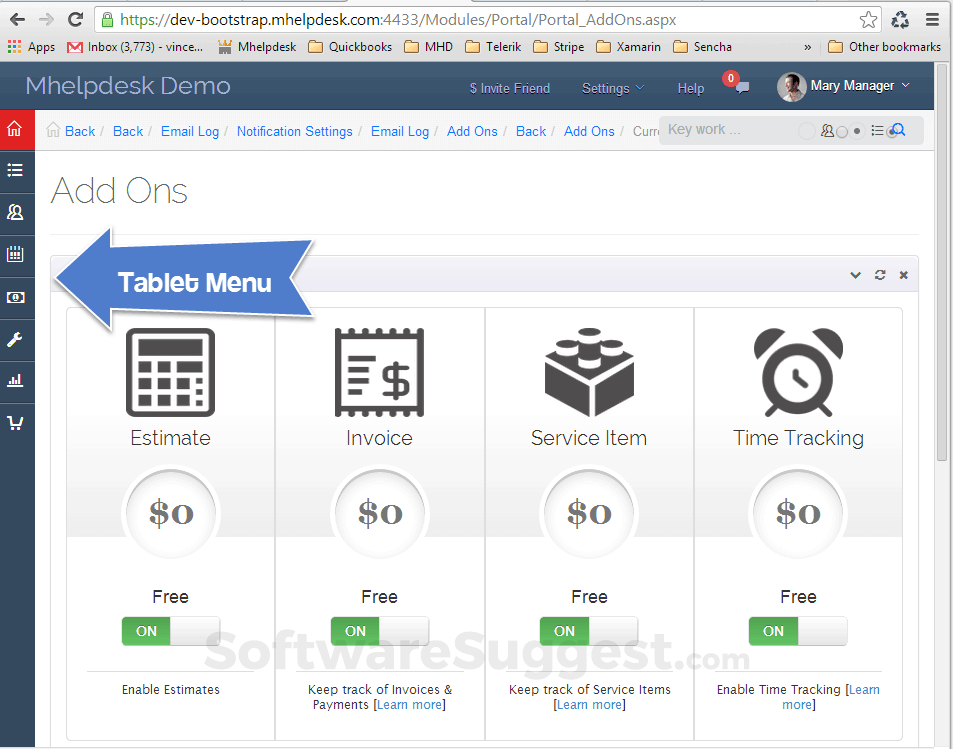Disable the Estimate add-on toggle

pos(145,631)
